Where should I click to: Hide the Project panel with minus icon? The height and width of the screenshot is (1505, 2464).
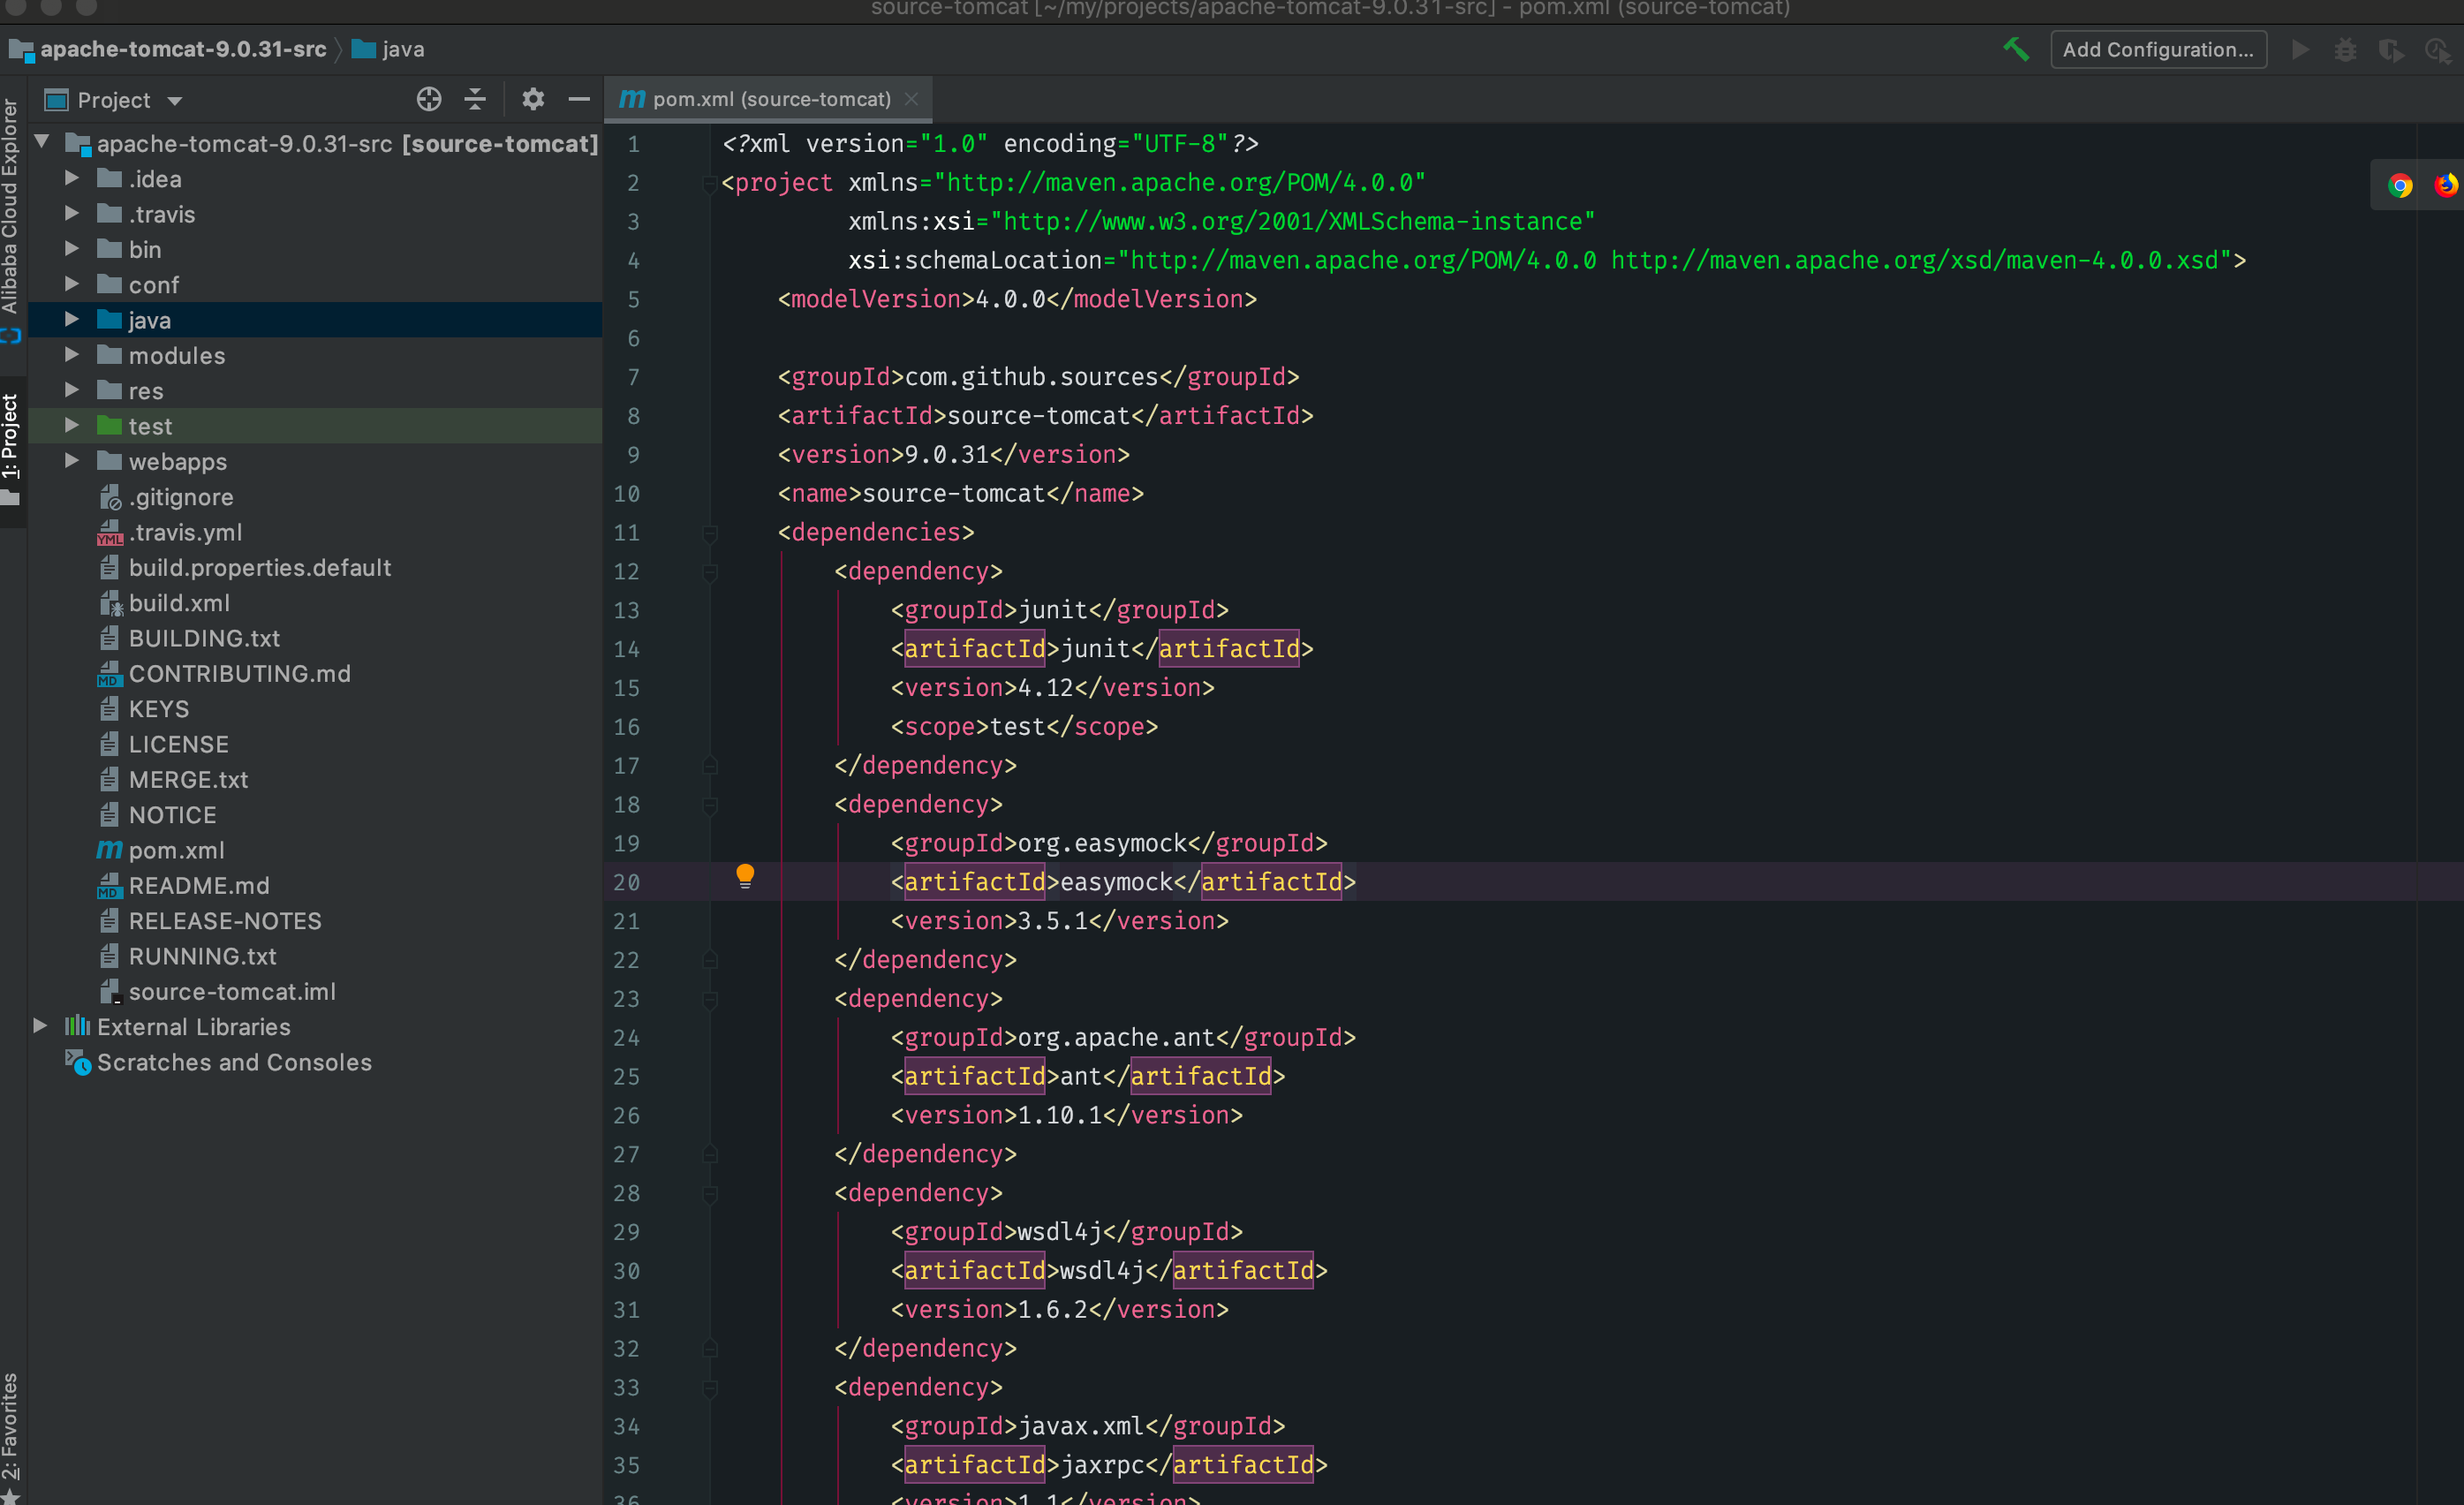click(x=579, y=99)
